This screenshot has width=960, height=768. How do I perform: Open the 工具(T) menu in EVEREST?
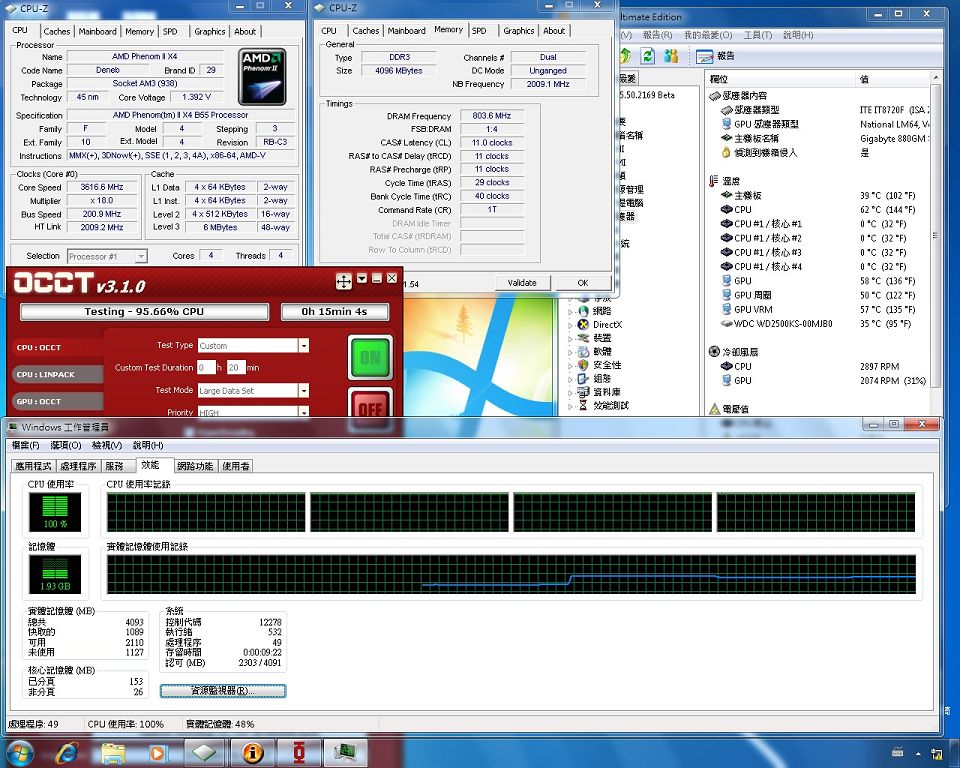(757, 35)
